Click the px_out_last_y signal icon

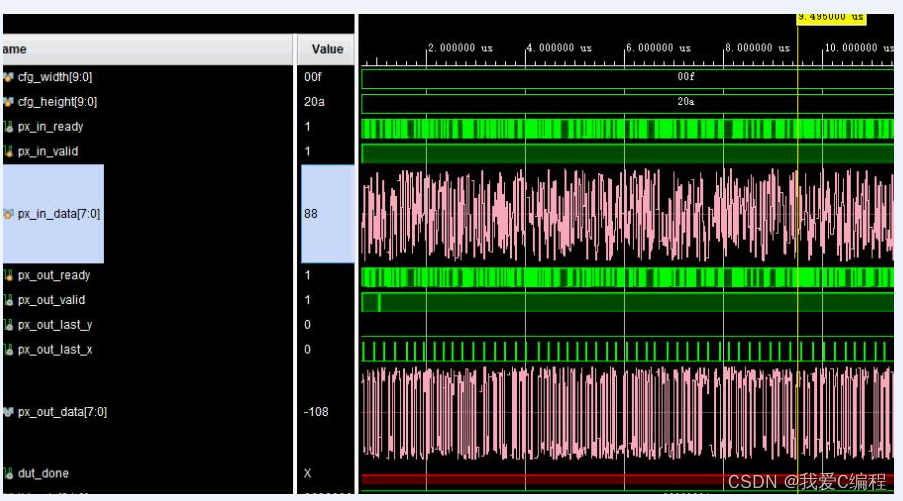(x=8, y=325)
